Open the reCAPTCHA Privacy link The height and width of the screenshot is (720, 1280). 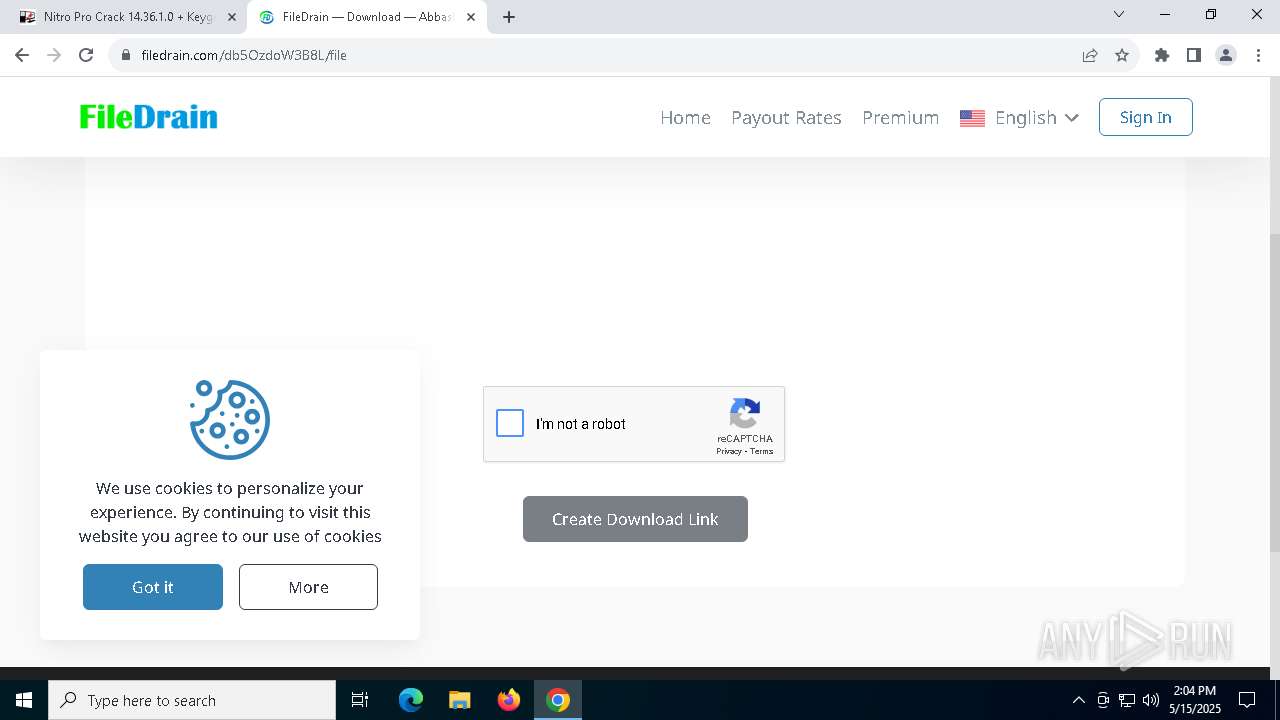[729, 451]
